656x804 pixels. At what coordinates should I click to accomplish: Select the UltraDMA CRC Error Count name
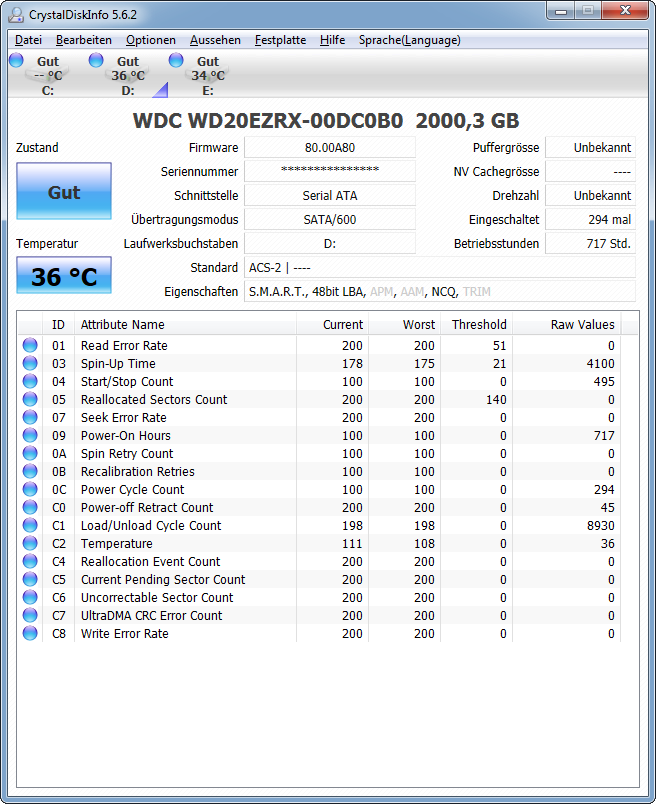(x=151, y=615)
